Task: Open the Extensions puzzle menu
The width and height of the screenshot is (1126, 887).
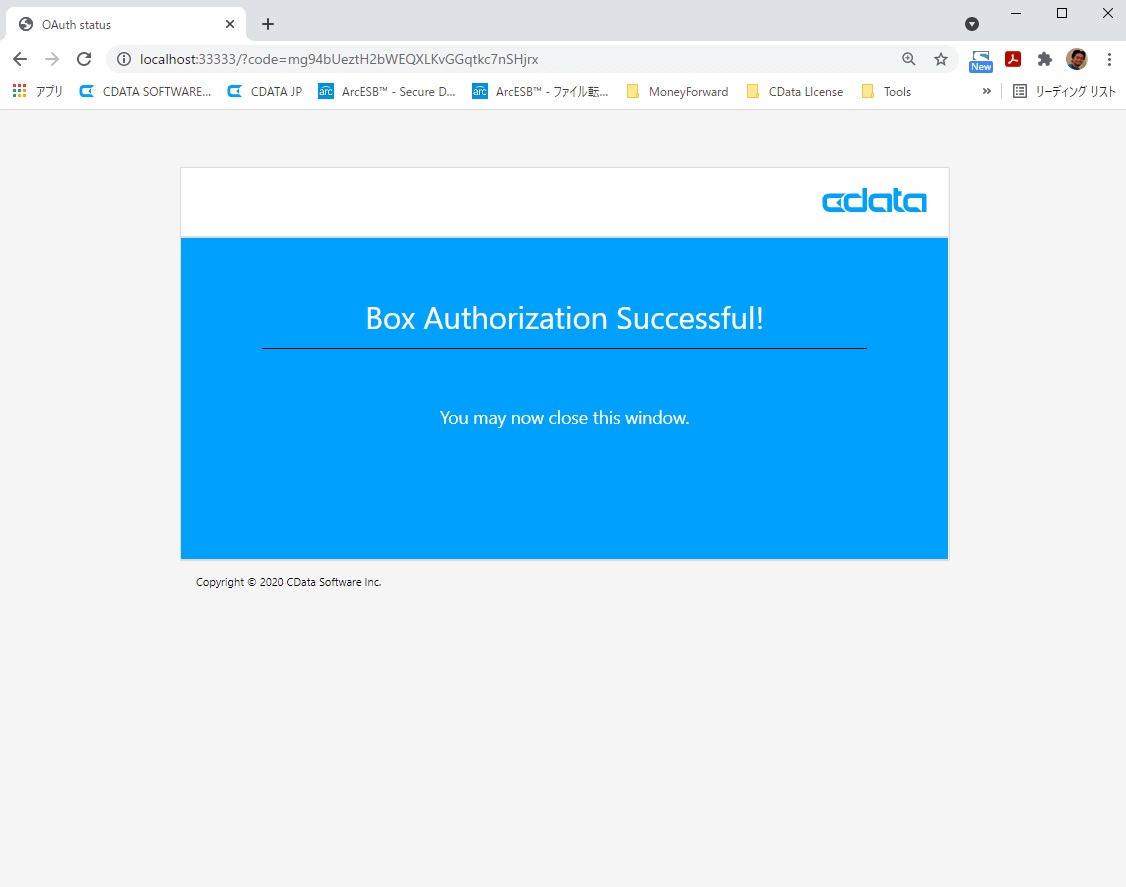Action: [x=1045, y=59]
